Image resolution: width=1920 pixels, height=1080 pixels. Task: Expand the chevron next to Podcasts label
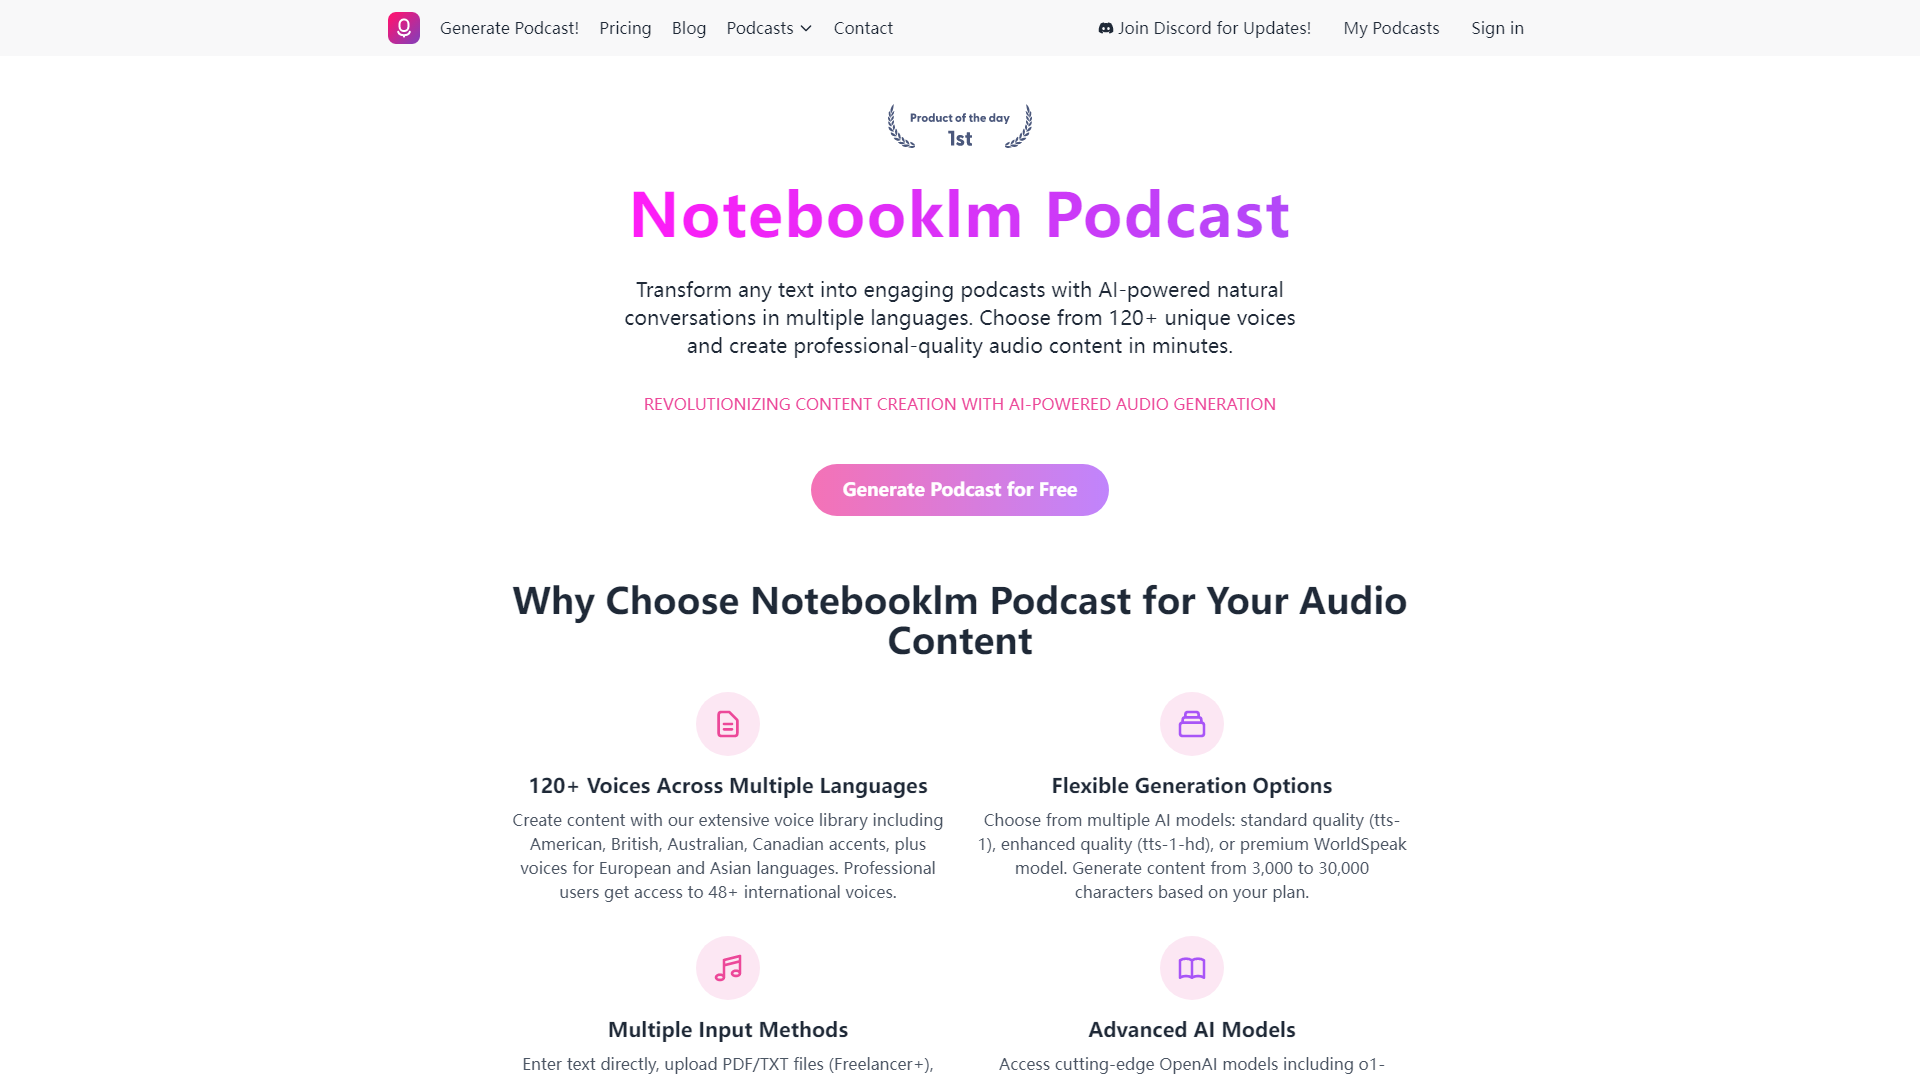[806, 28]
